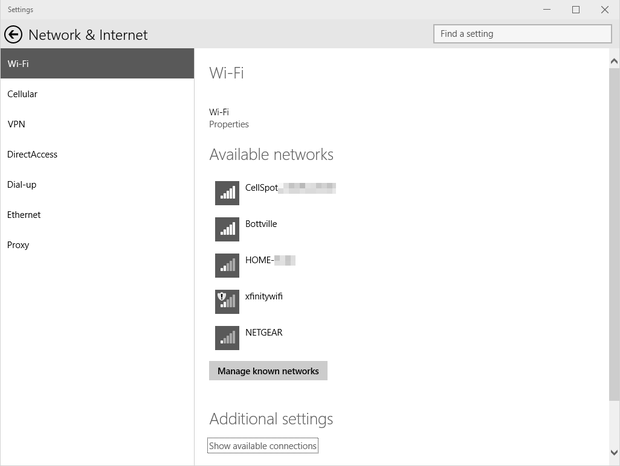Click the Bottville Wi-Fi signal icon
Image resolution: width=620 pixels, height=466 pixels.
point(227,228)
